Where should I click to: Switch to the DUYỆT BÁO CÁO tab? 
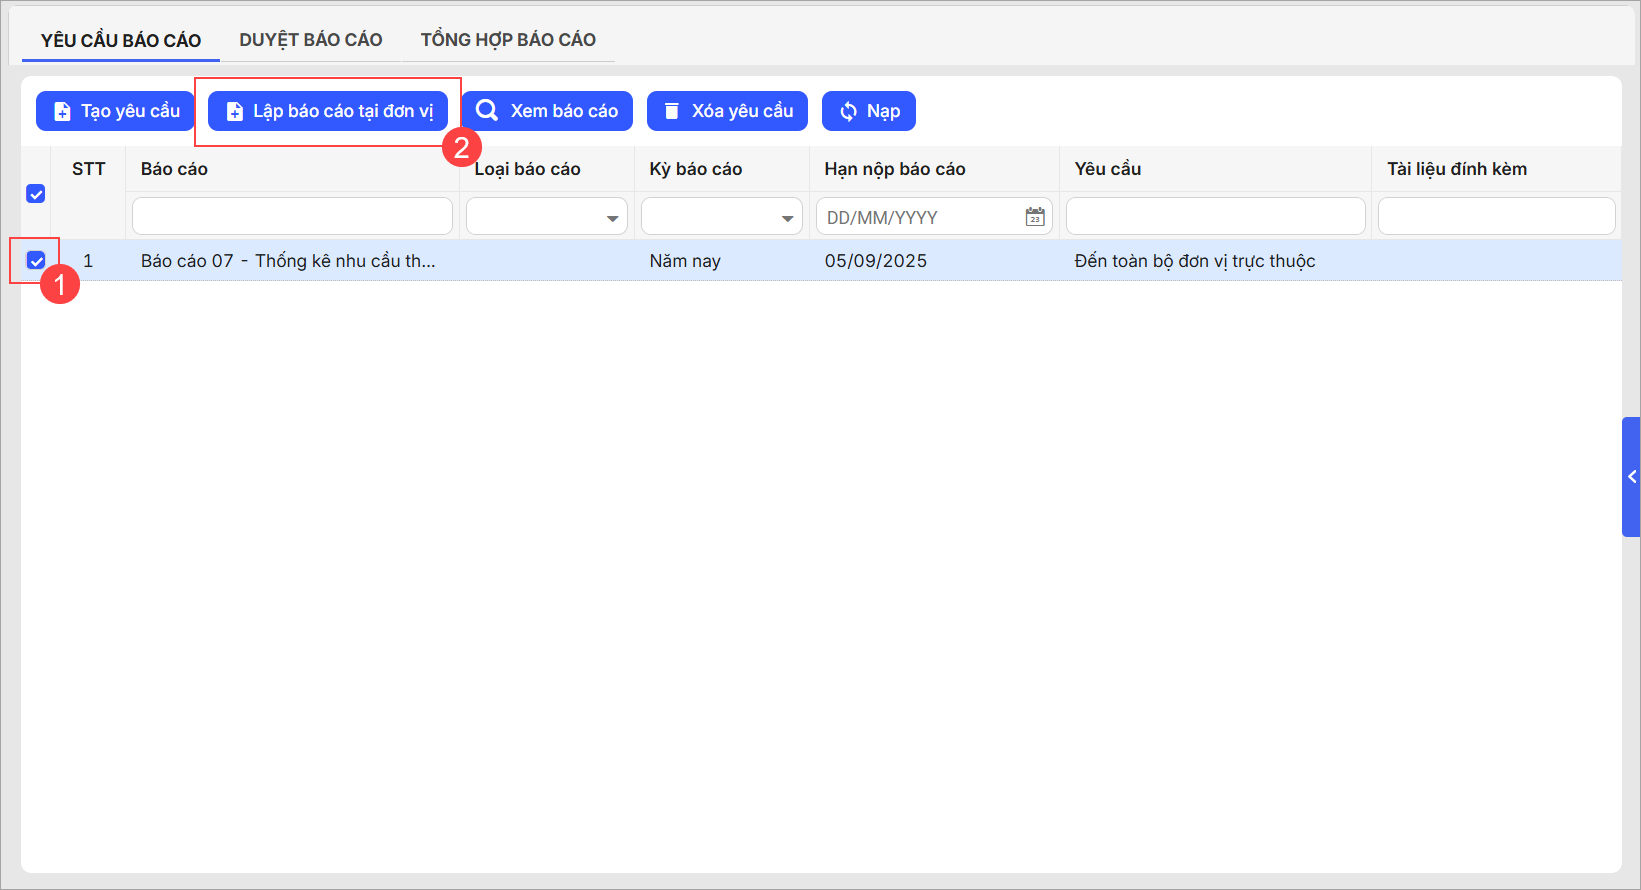tap(310, 40)
